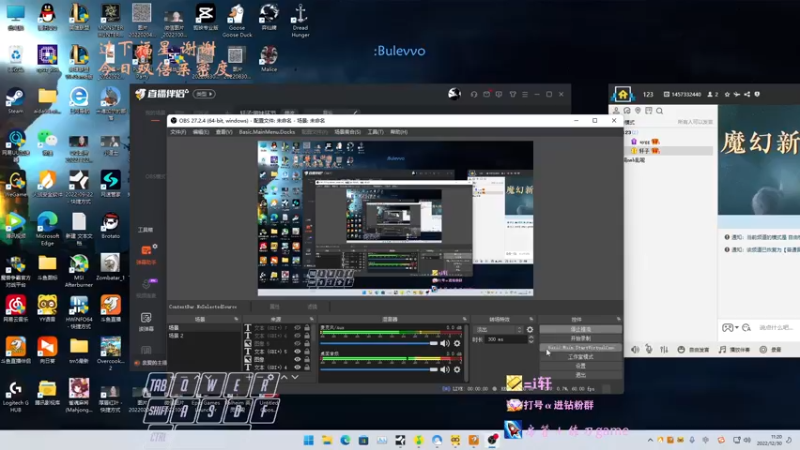This screenshot has height=450, width=800.
Task: Mute the 麦克风/Aux speaker icon in mixer
Action: (x=445, y=343)
